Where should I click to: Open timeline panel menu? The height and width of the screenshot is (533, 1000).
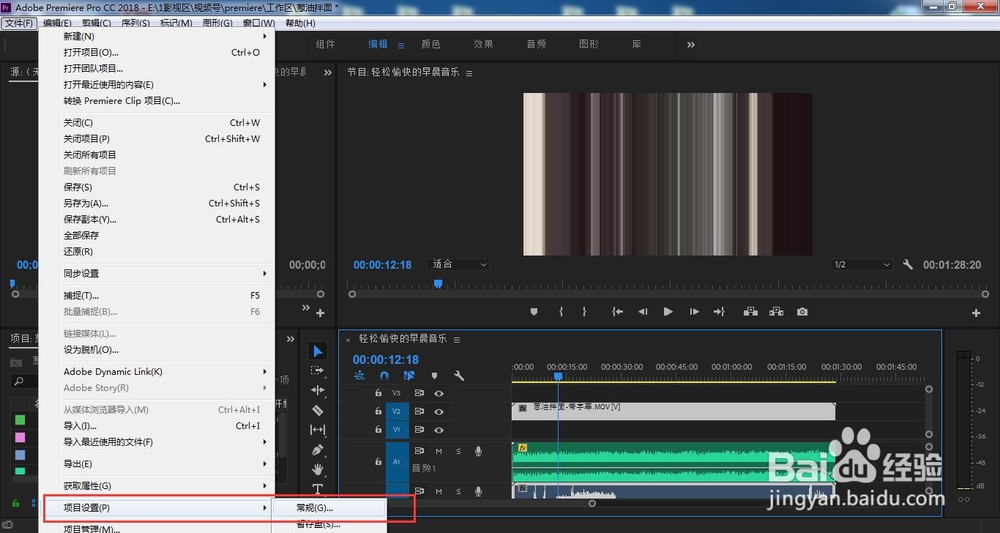click(457, 340)
